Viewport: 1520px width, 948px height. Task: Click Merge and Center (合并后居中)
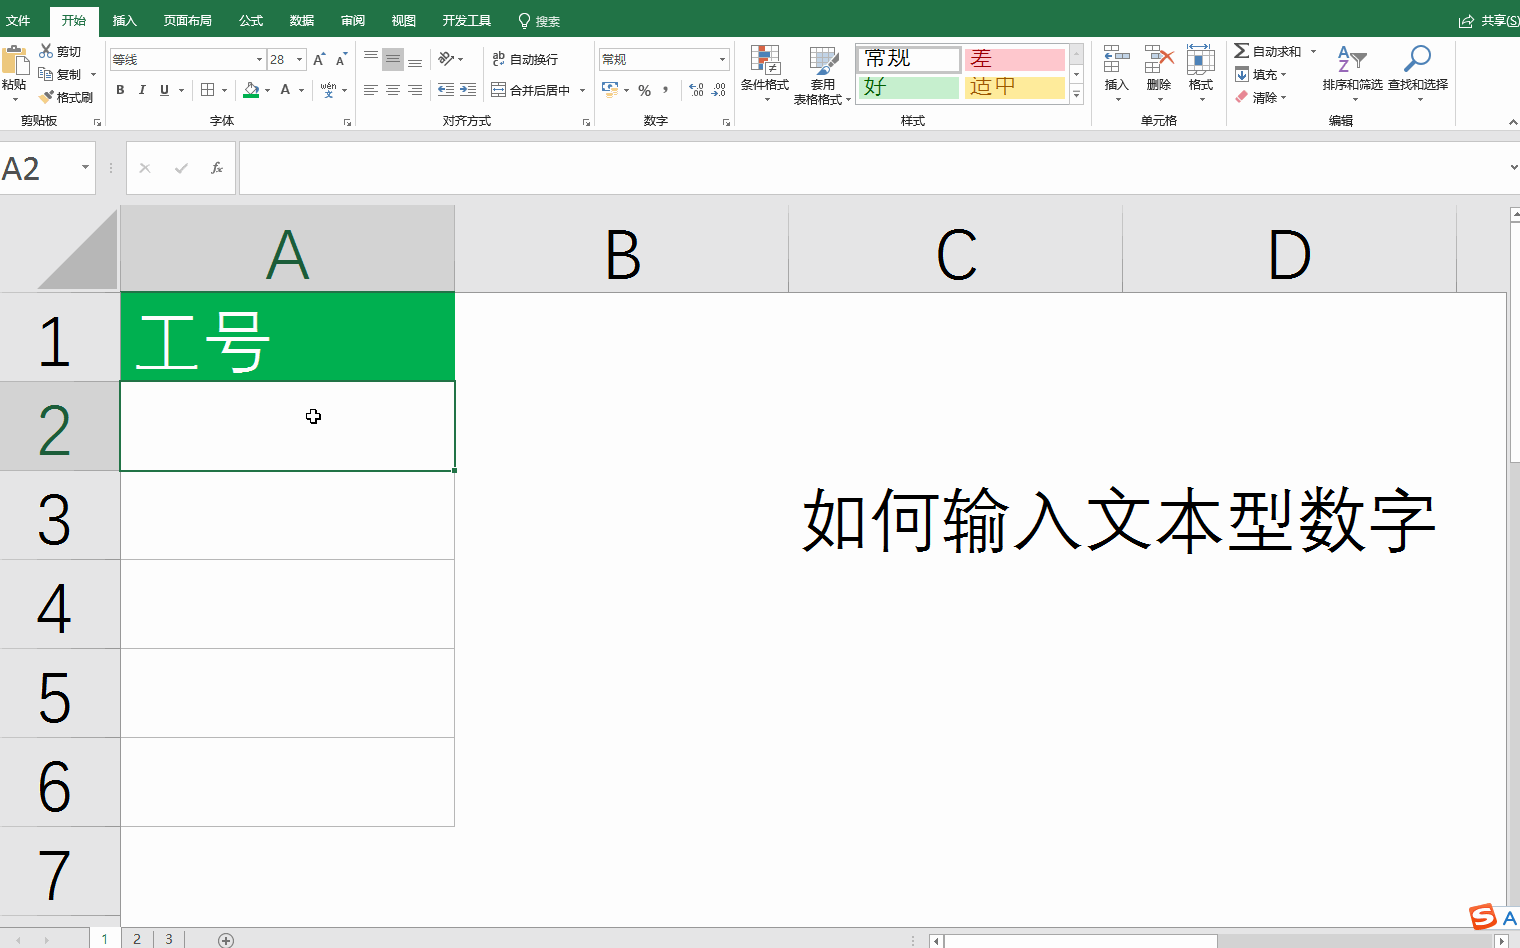coord(531,90)
